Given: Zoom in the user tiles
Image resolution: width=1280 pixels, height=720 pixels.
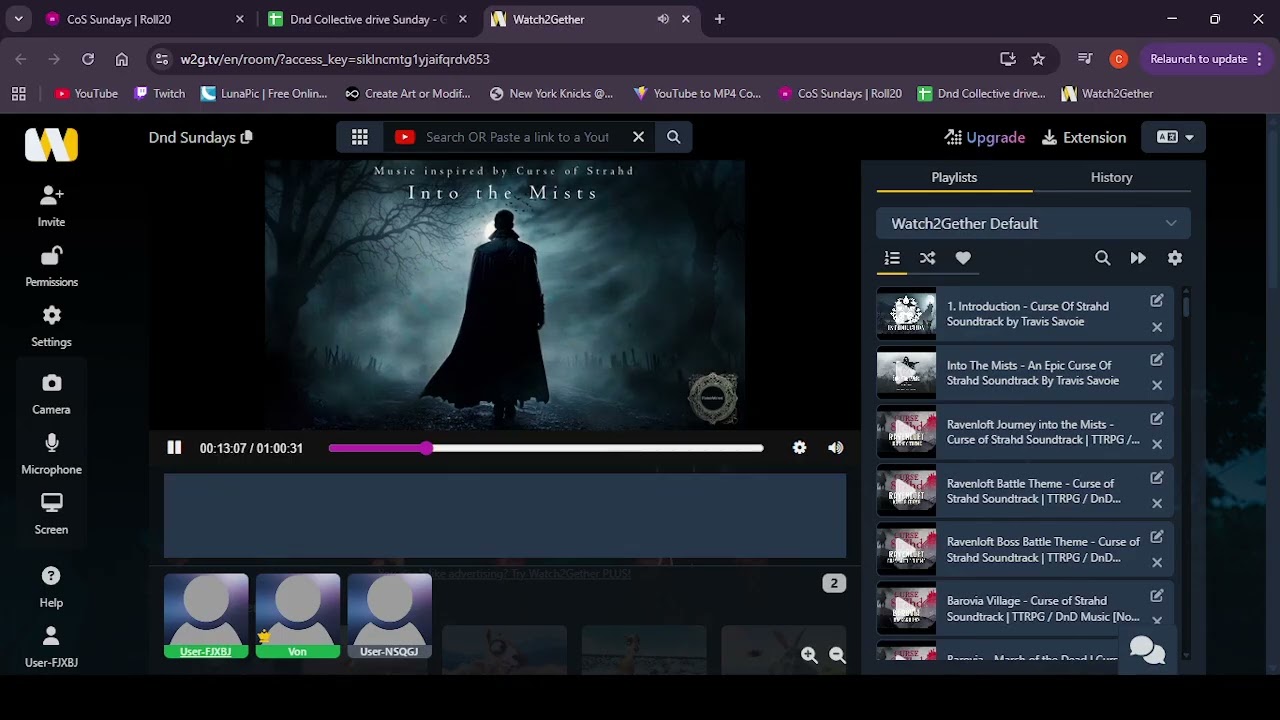Looking at the screenshot, I should pos(809,655).
